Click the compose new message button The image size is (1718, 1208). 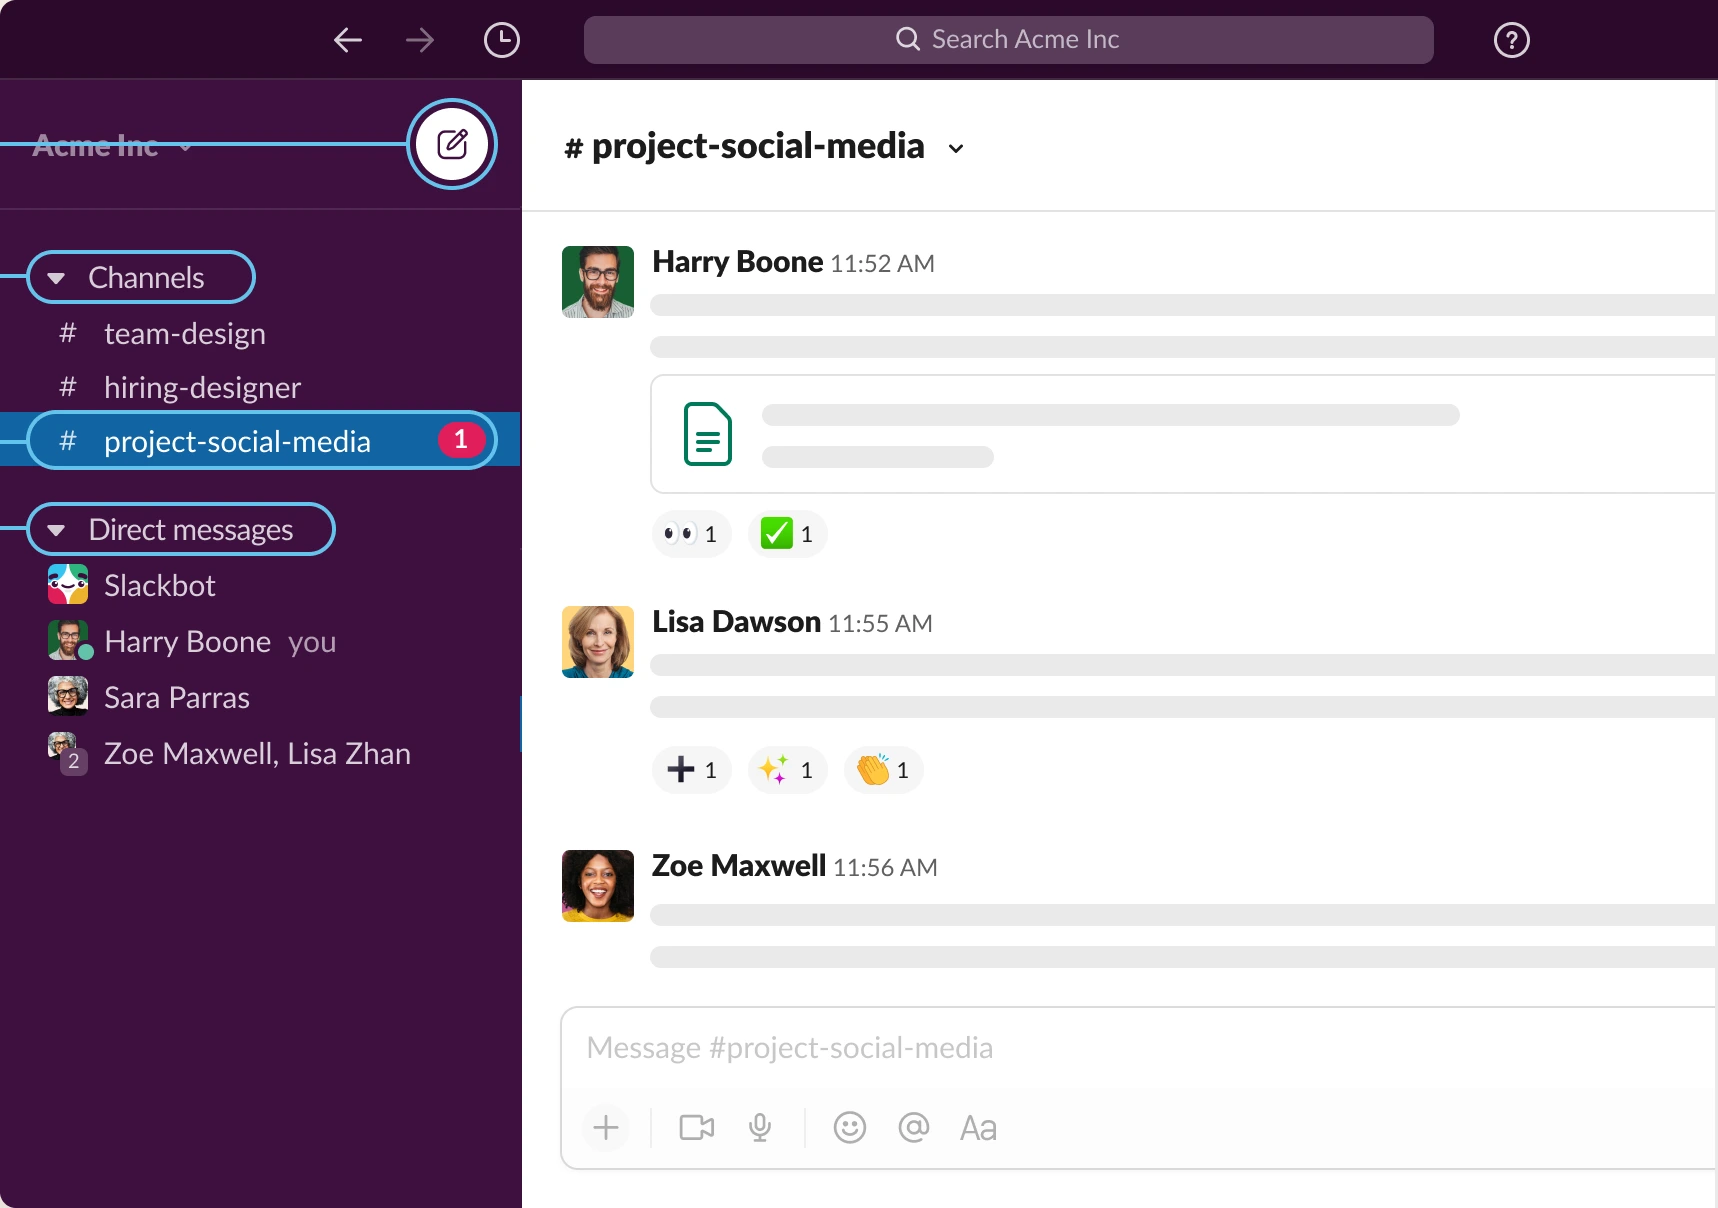click(452, 144)
